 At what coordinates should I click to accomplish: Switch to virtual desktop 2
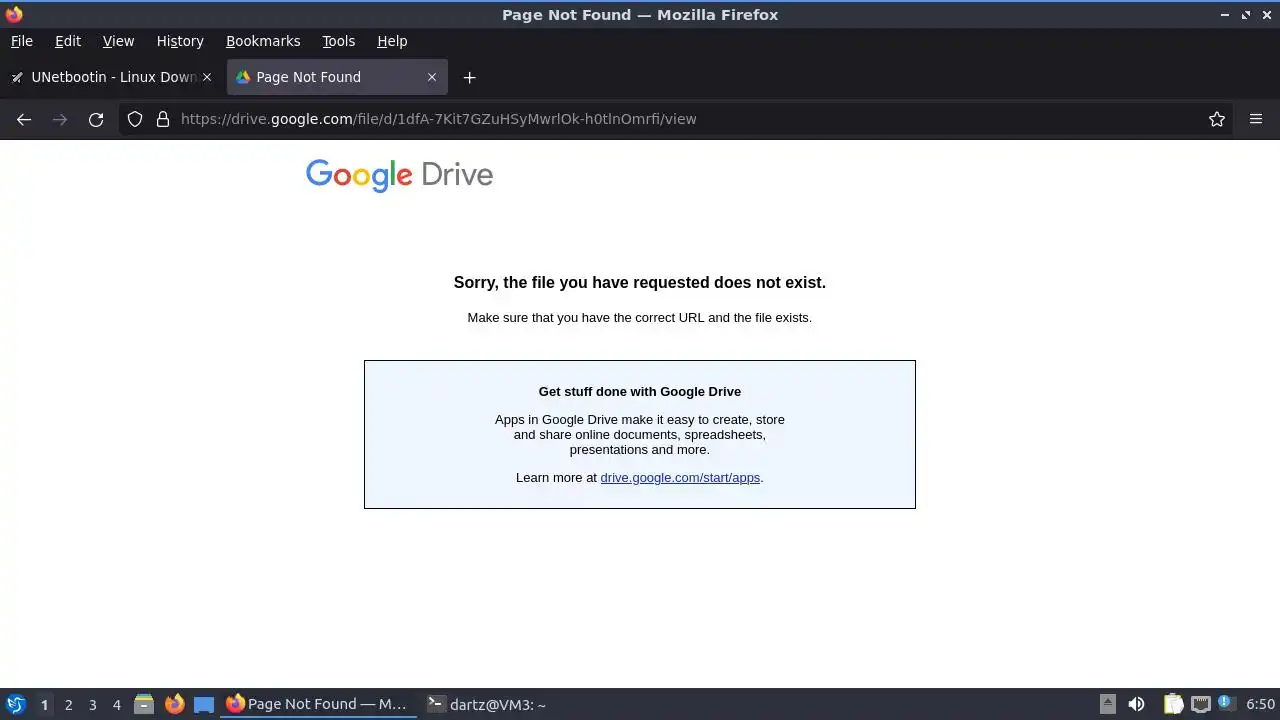(68, 705)
